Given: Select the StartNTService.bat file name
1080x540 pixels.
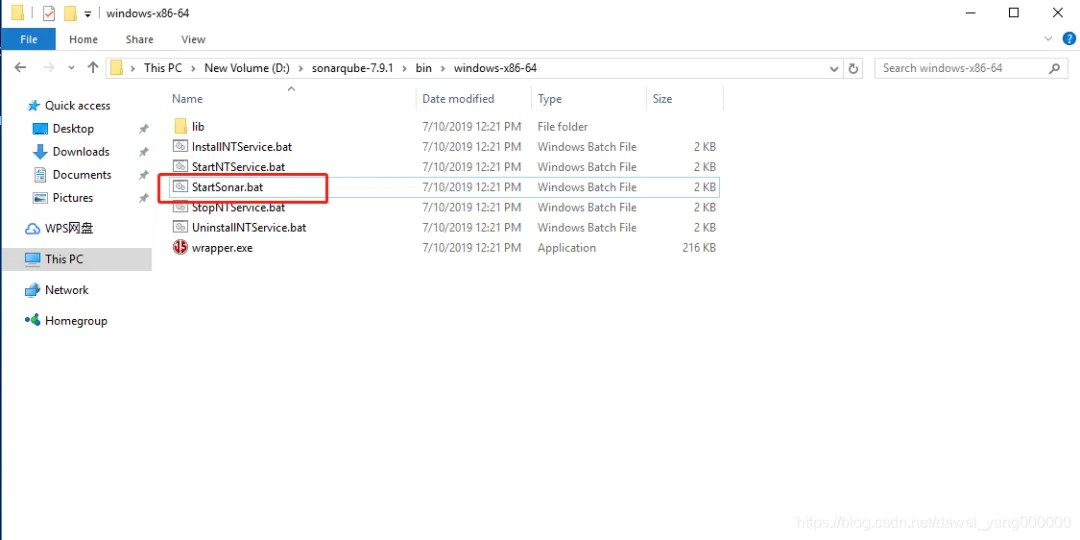Looking at the screenshot, I should (x=238, y=167).
